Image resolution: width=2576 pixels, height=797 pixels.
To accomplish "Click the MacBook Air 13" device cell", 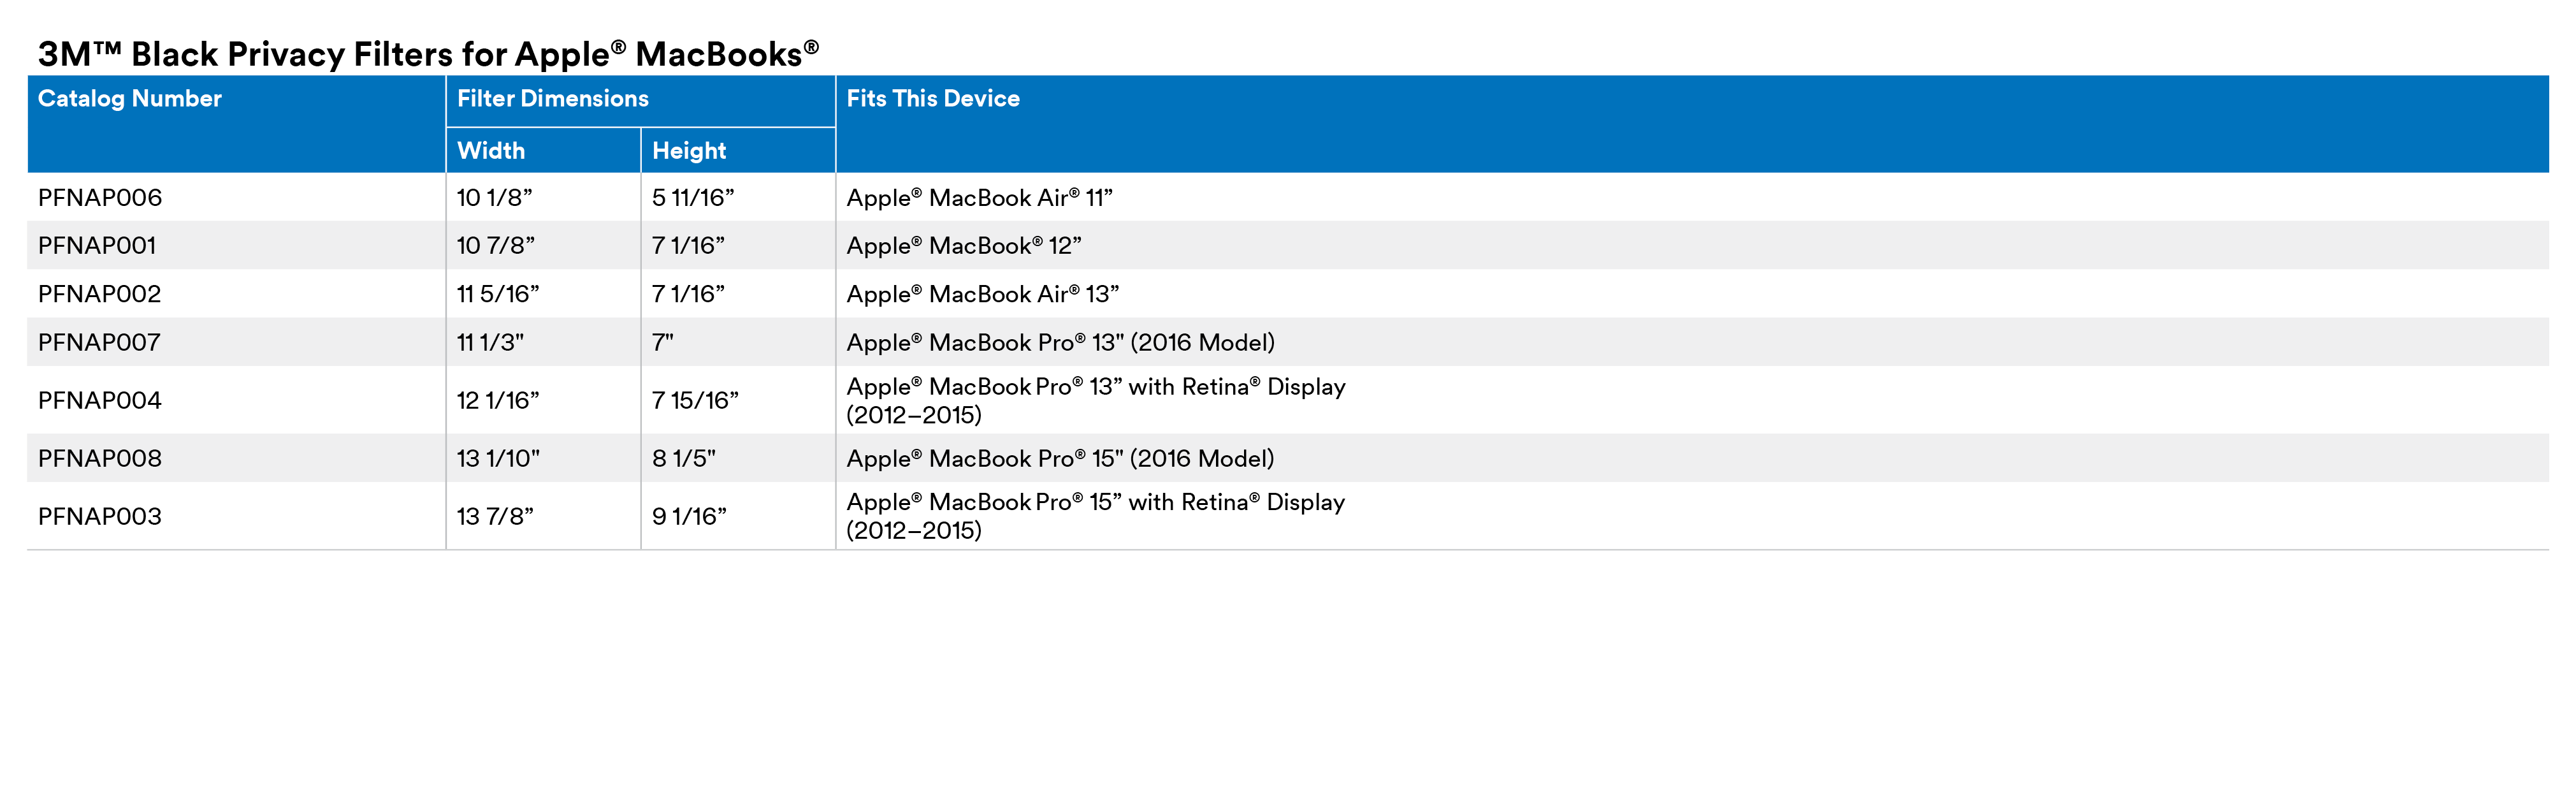I will pos(982,294).
